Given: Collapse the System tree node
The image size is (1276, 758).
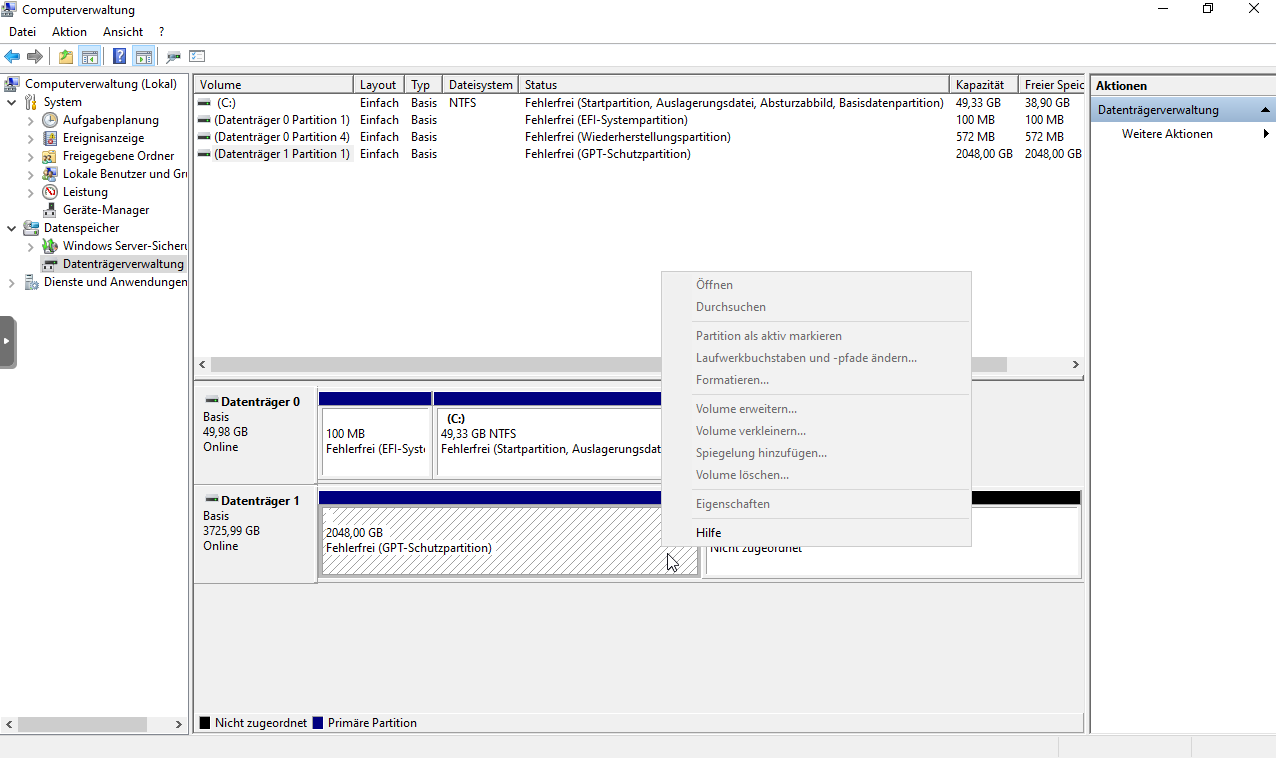Looking at the screenshot, I should coord(11,102).
